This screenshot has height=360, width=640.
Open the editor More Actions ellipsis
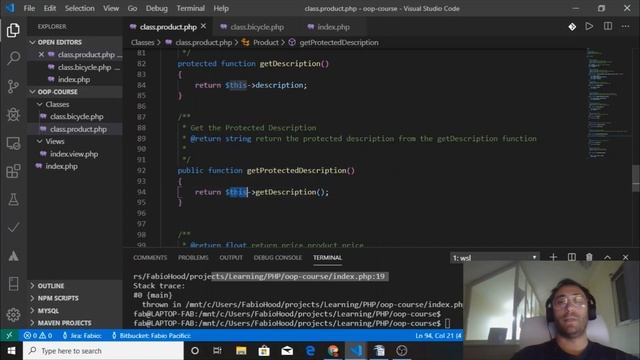(625, 27)
